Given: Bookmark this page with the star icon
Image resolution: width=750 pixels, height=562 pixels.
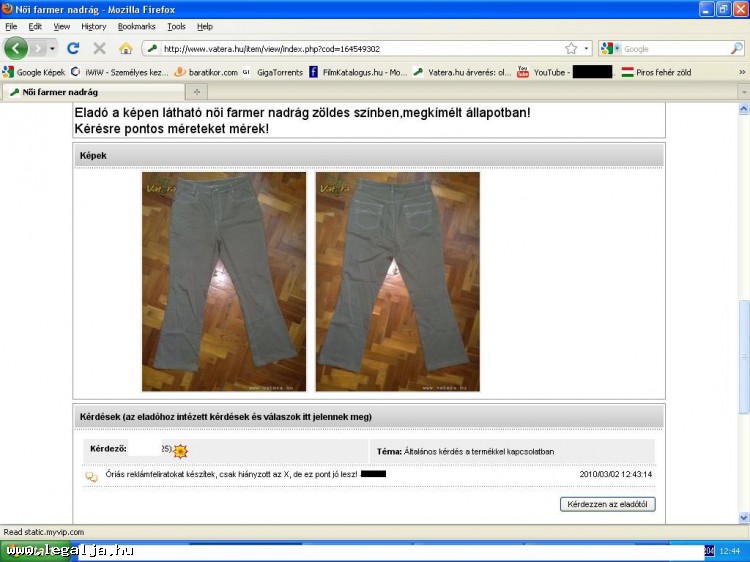Looking at the screenshot, I should pyautogui.click(x=571, y=48).
